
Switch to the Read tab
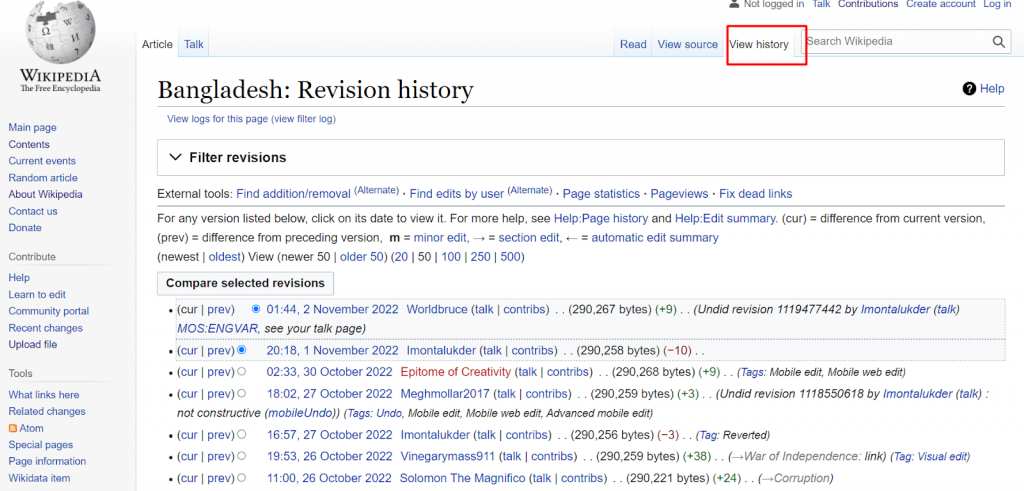633,44
